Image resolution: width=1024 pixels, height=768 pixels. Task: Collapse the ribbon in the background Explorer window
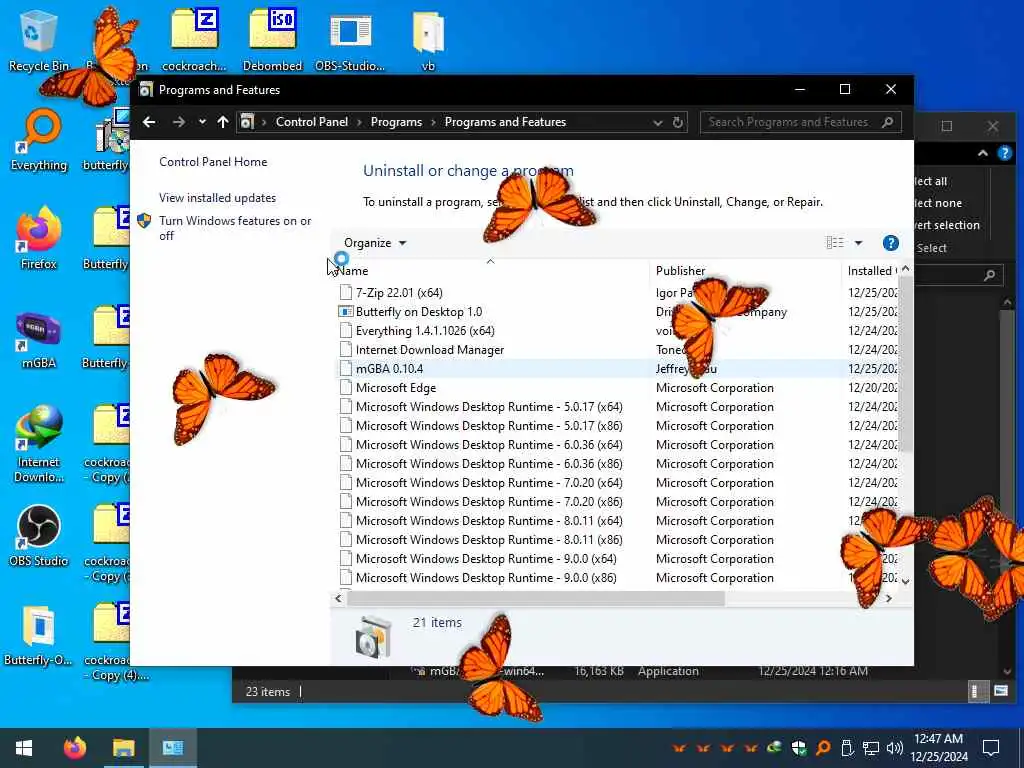pyautogui.click(x=983, y=153)
